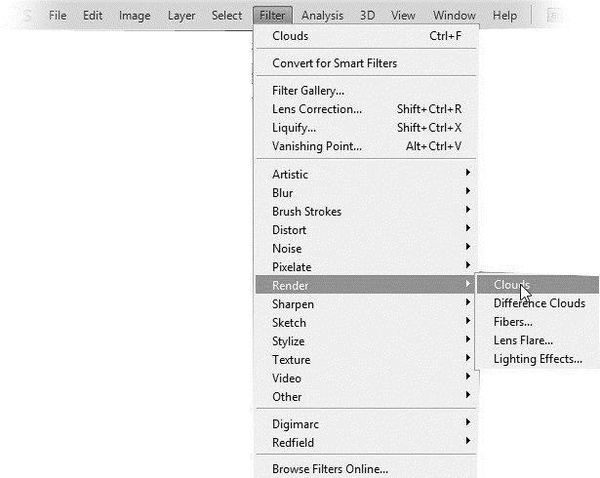Image resolution: width=600 pixels, height=478 pixels.
Task: Open the Layer menu
Action: pyautogui.click(x=181, y=16)
